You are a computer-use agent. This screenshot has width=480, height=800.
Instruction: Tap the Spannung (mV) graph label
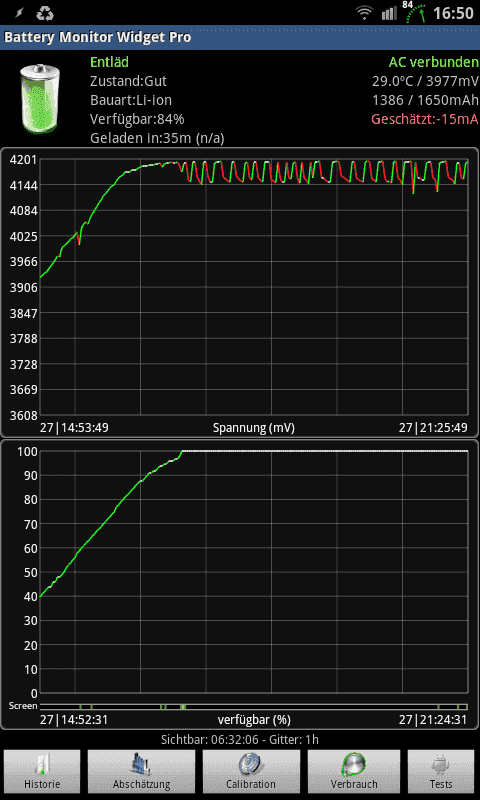[254, 428]
